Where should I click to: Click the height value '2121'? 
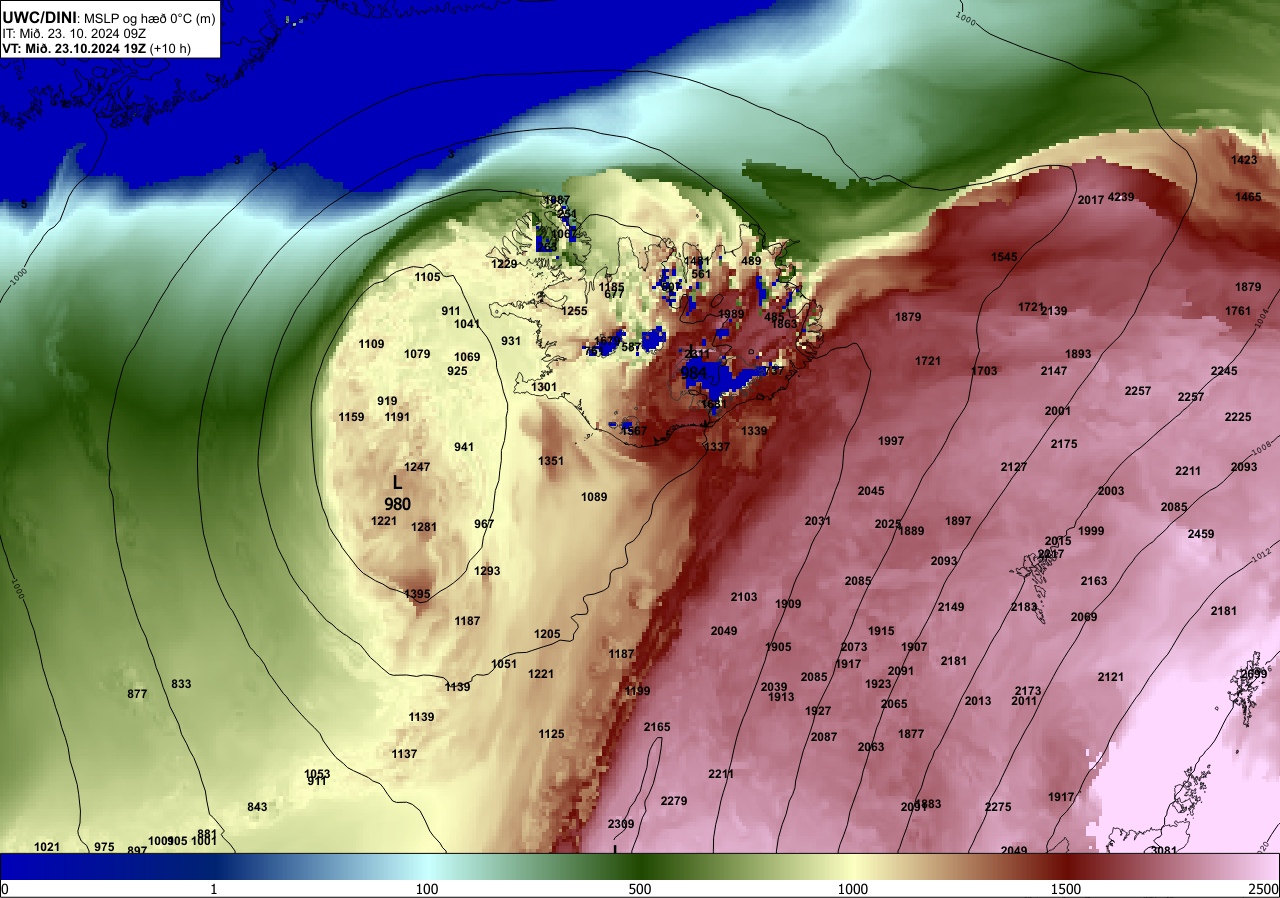(x=1111, y=677)
